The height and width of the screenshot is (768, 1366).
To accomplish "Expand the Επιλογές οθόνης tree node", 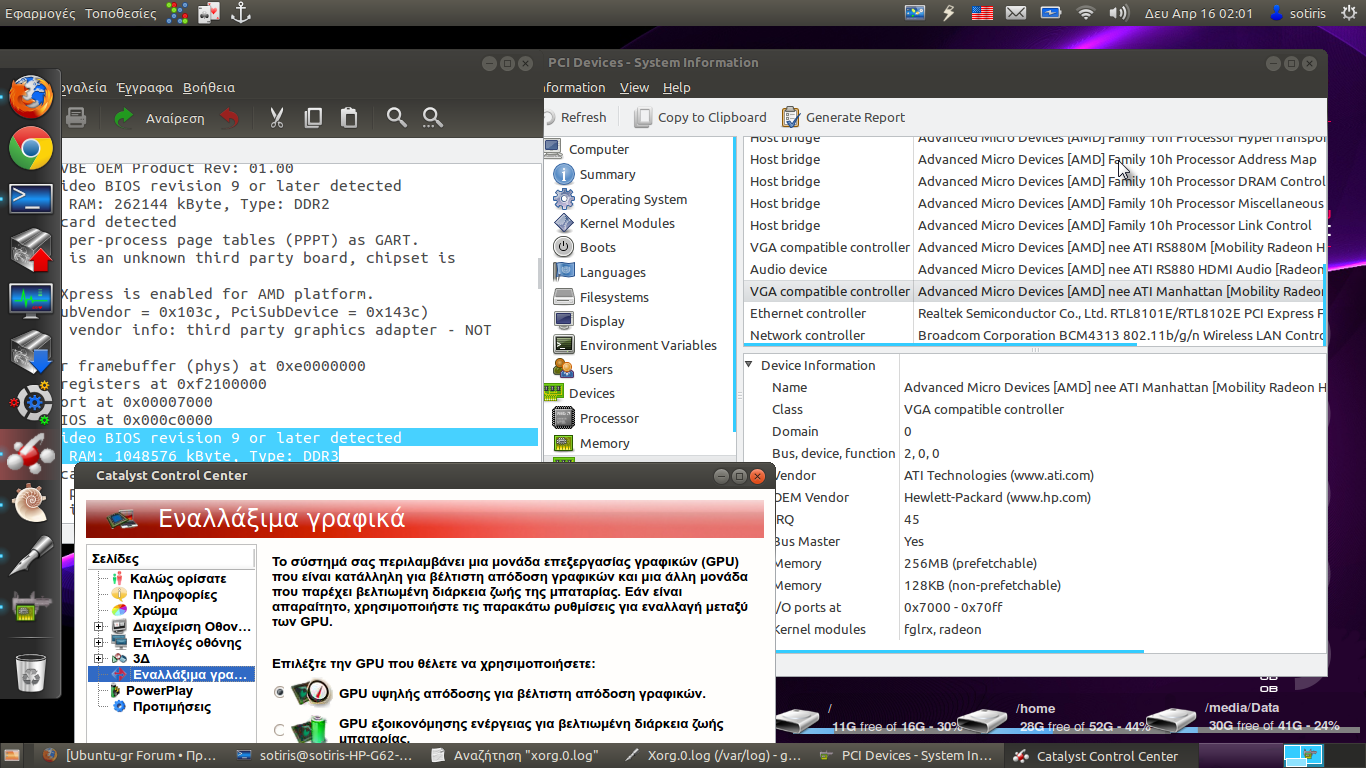I will tap(99, 643).
